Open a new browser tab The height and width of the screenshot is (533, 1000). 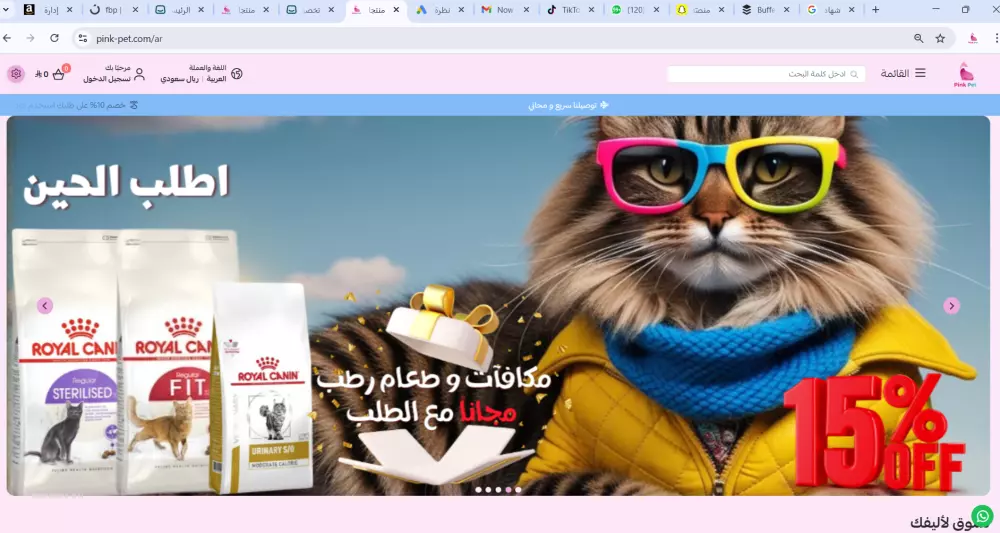(x=876, y=10)
